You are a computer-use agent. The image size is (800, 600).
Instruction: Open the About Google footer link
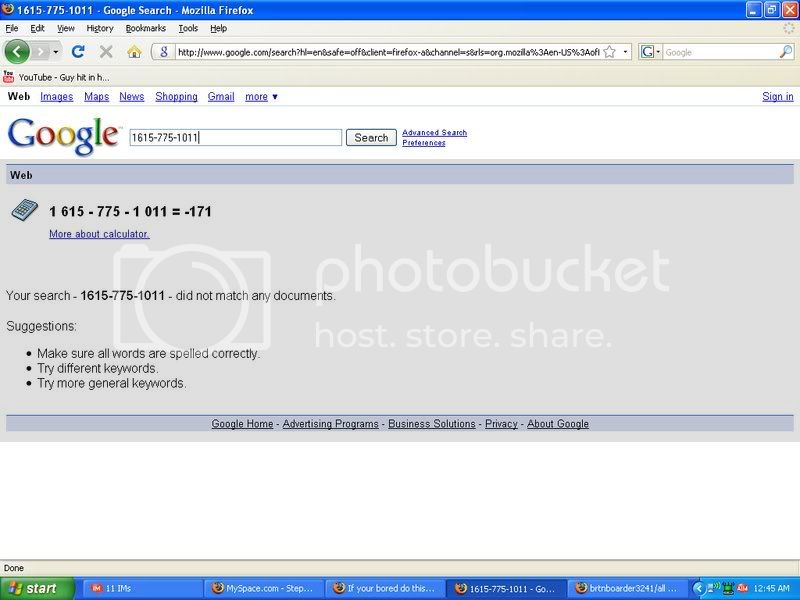point(558,424)
